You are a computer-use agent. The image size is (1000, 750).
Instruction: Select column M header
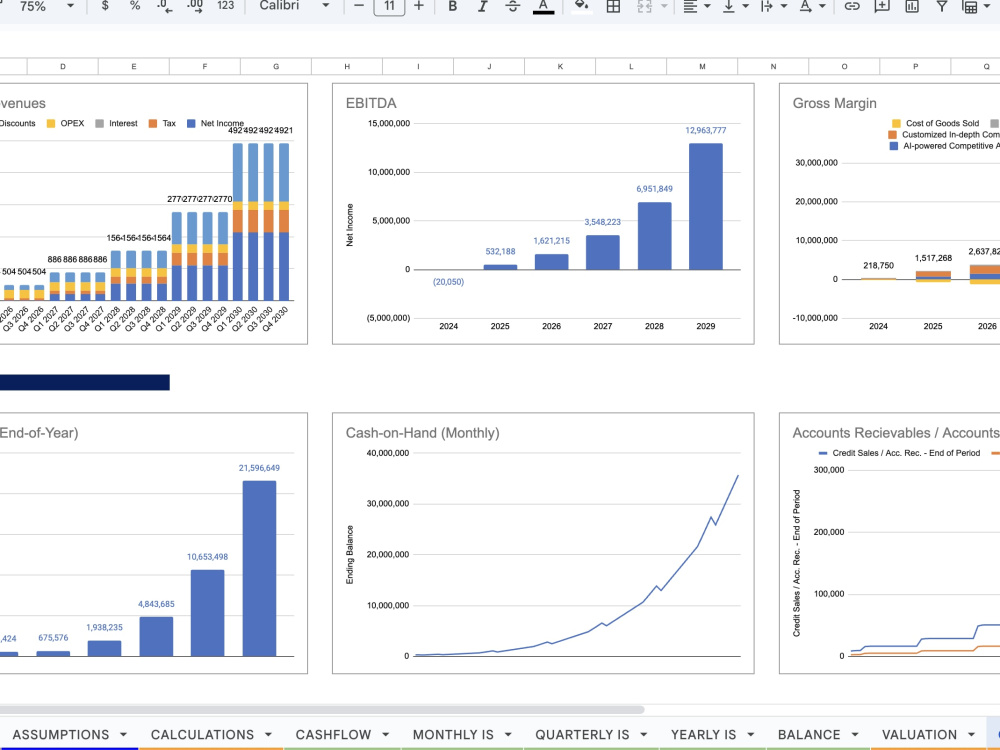point(702,66)
